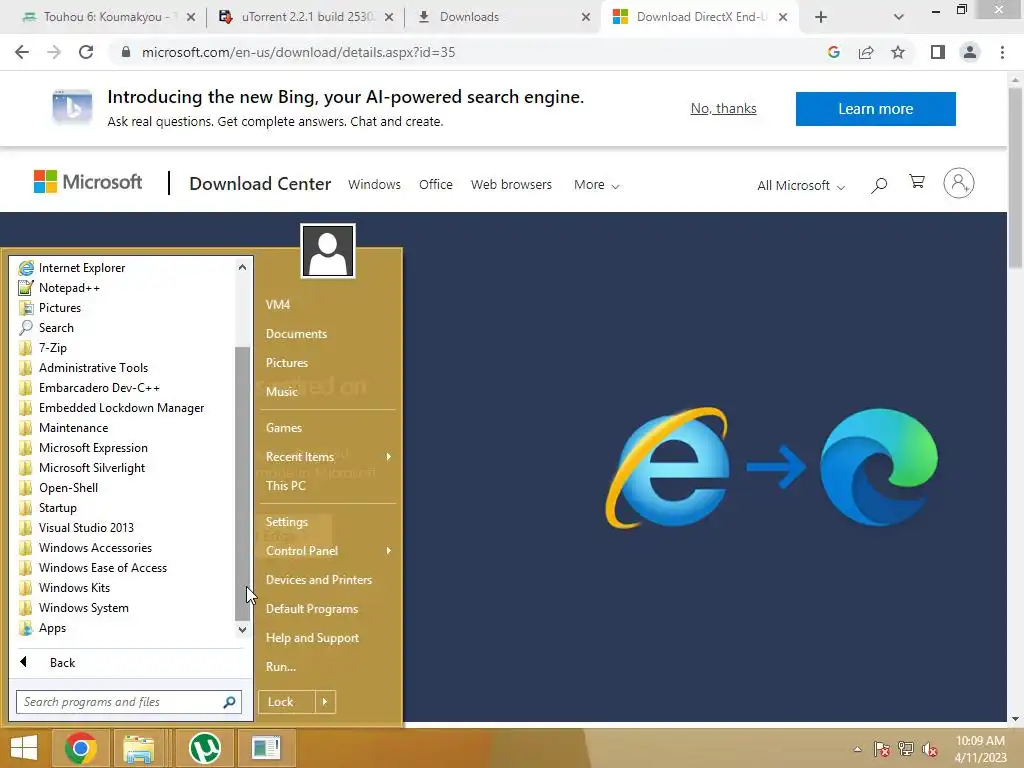
Task: Click the Share this page icon
Action: coord(866,52)
